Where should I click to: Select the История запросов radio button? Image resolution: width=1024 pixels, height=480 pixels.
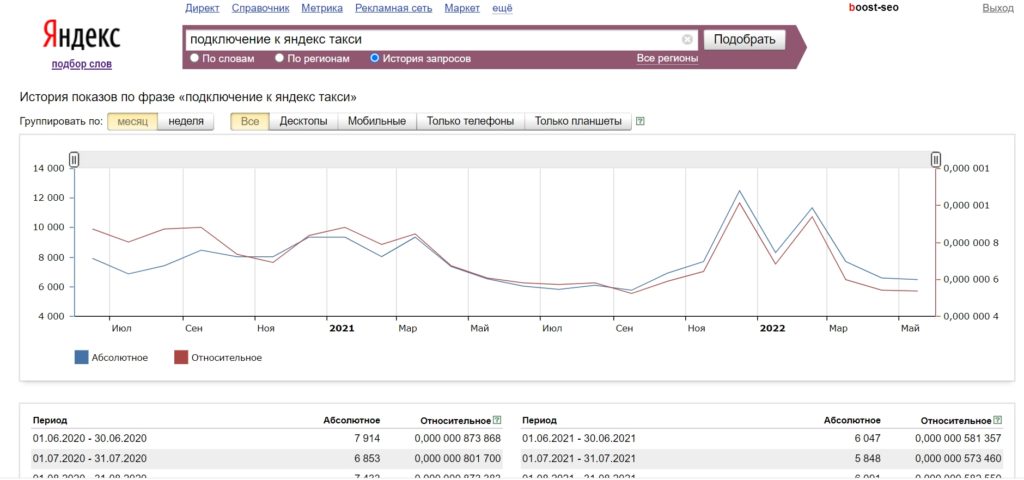tap(374, 58)
